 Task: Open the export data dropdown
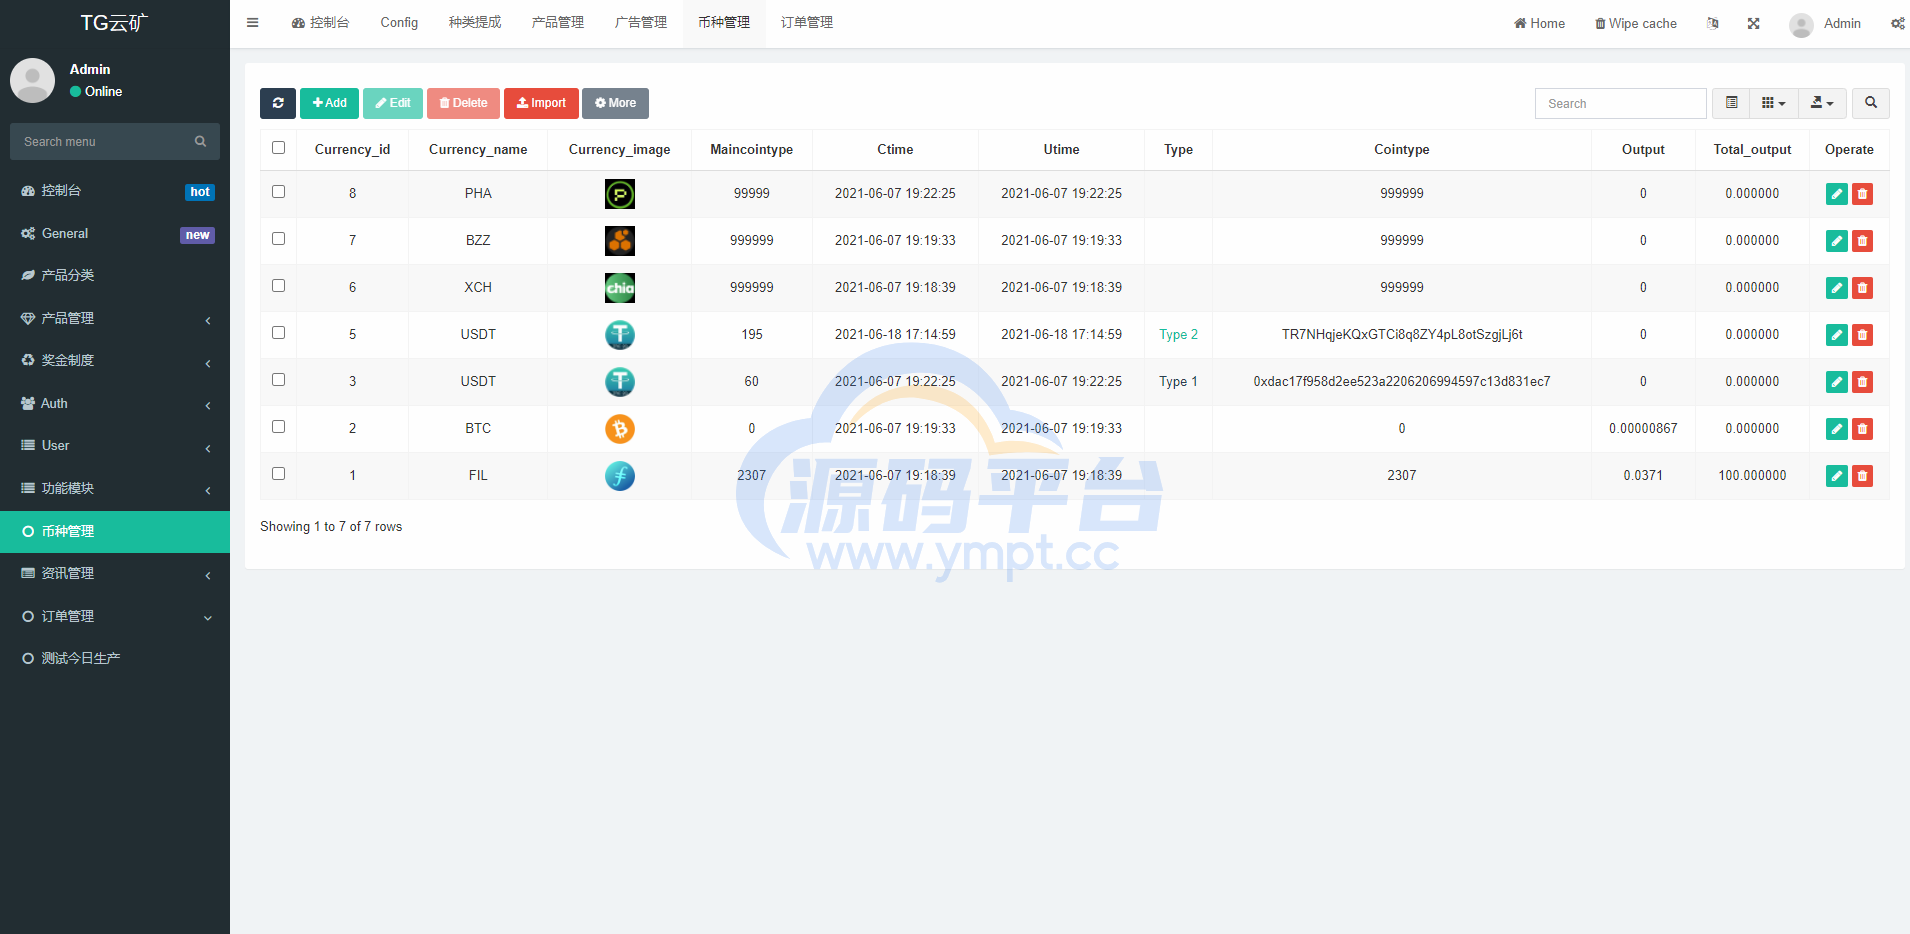[1823, 103]
